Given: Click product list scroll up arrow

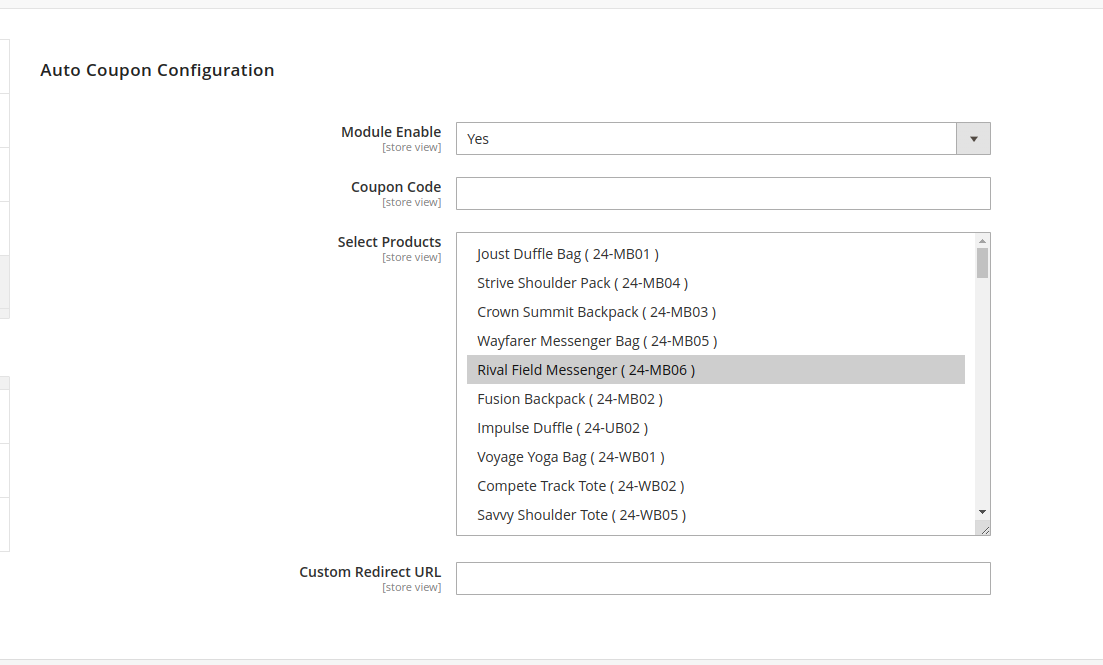Looking at the screenshot, I should [x=983, y=241].
